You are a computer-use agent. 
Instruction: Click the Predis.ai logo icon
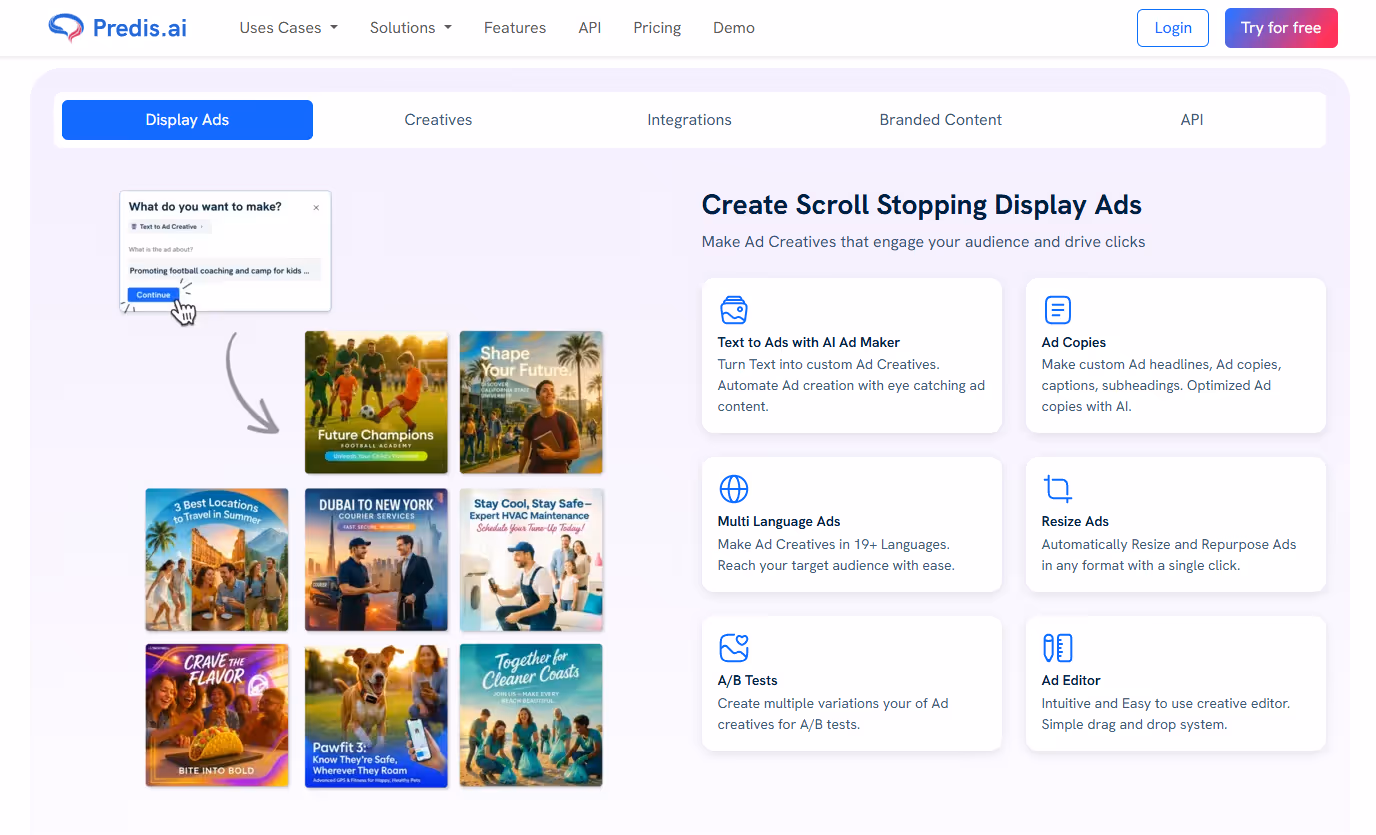(x=66, y=28)
